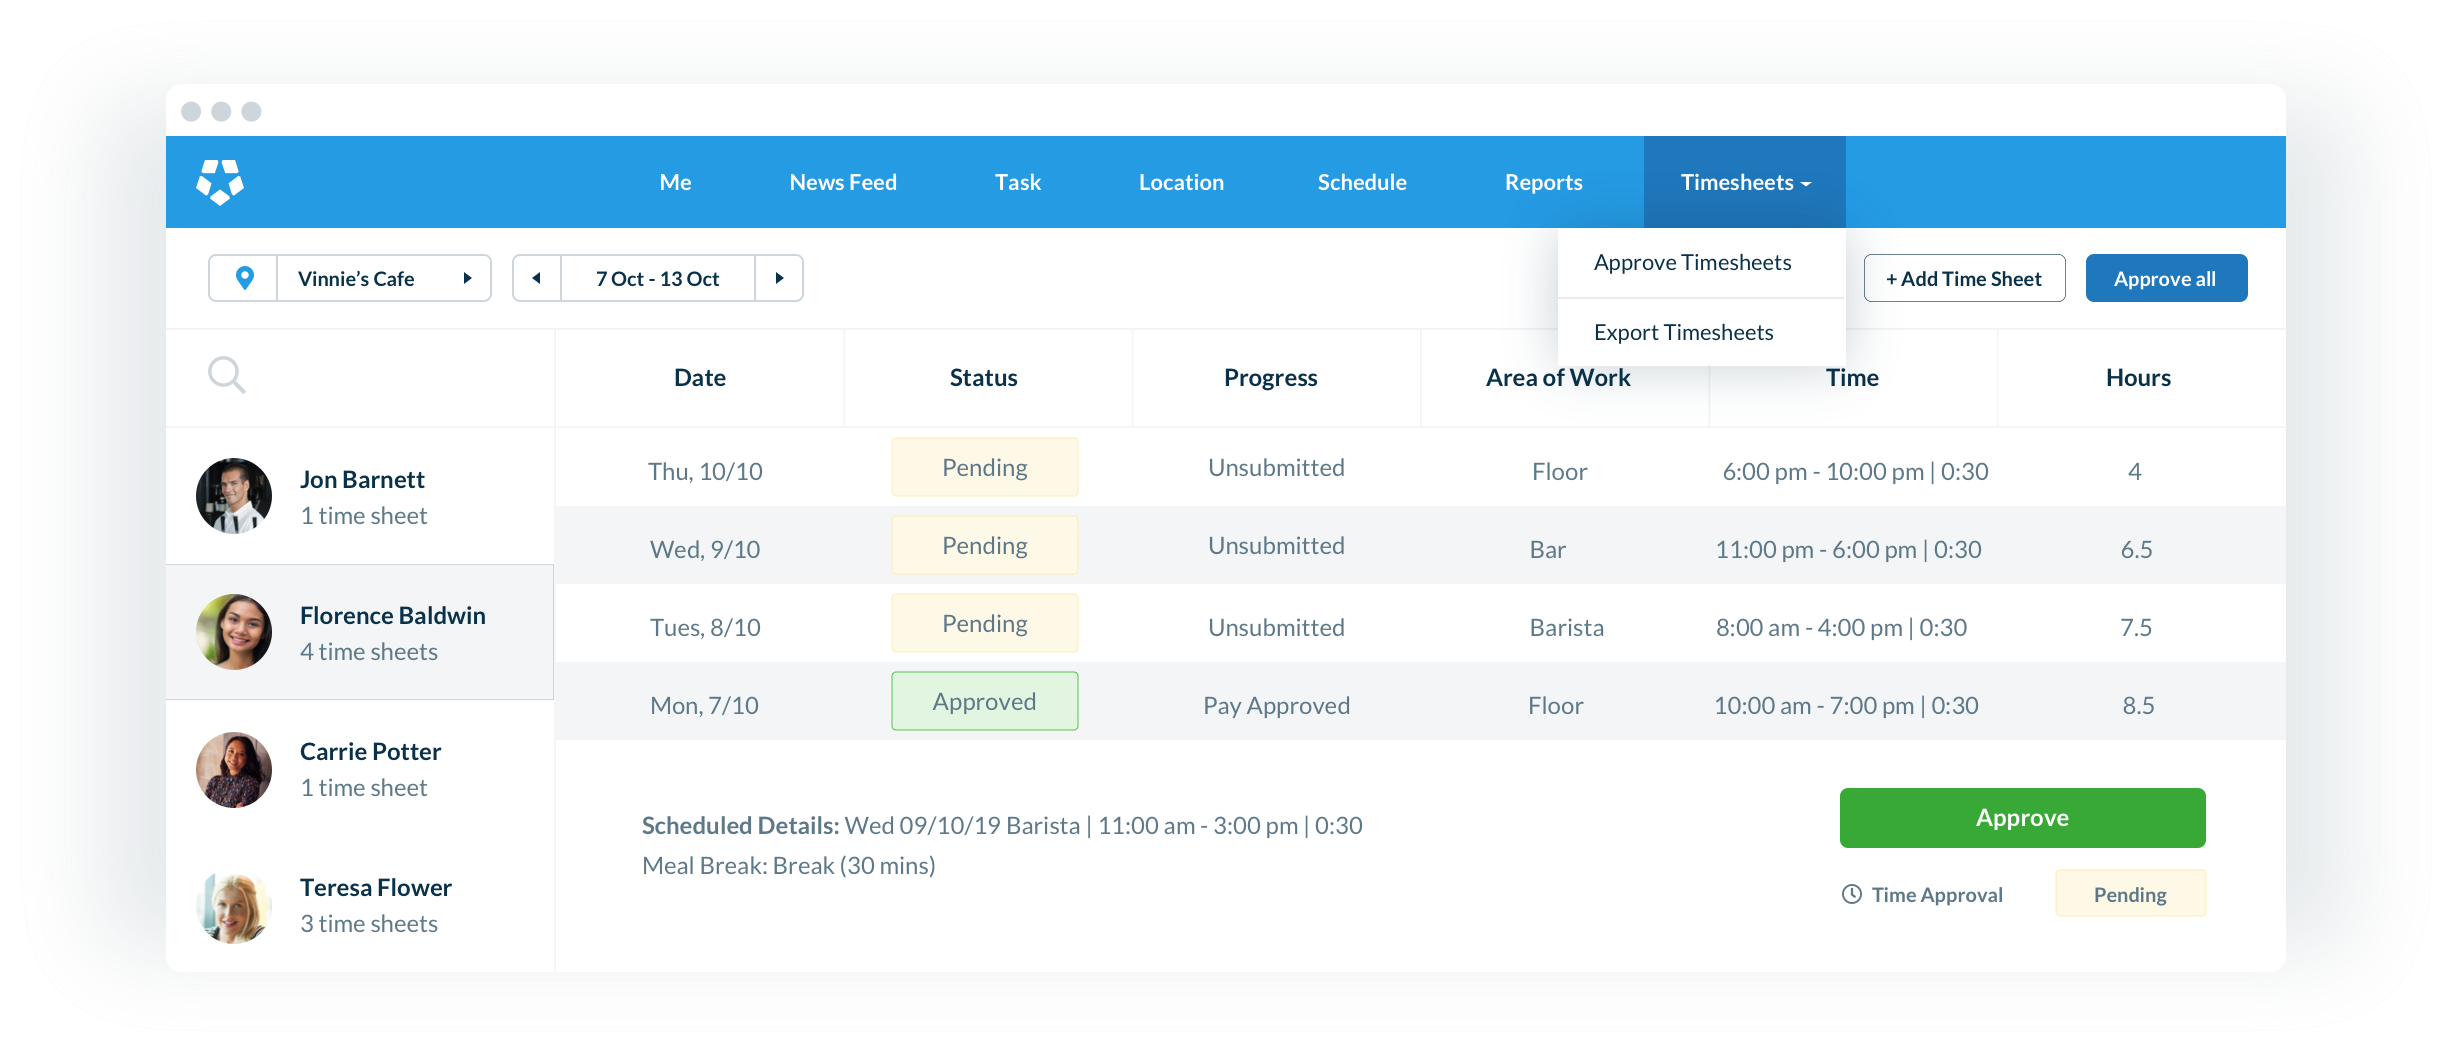
Task: Select Export Timesheets from the menu
Action: pyautogui.click(x=1684, y=331)
